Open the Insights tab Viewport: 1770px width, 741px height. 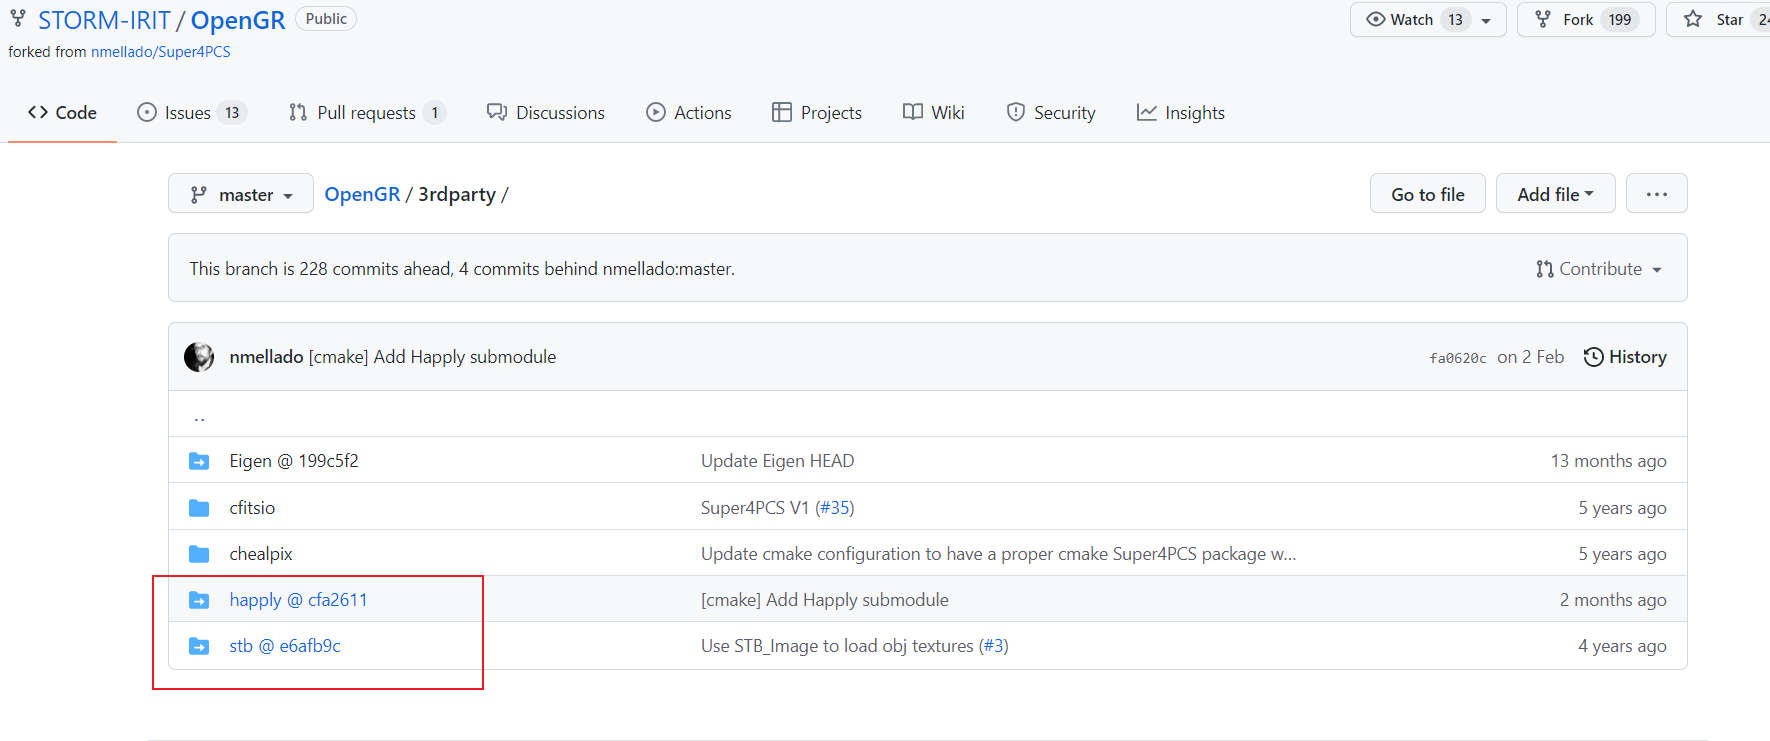[x=1181, y=113]
